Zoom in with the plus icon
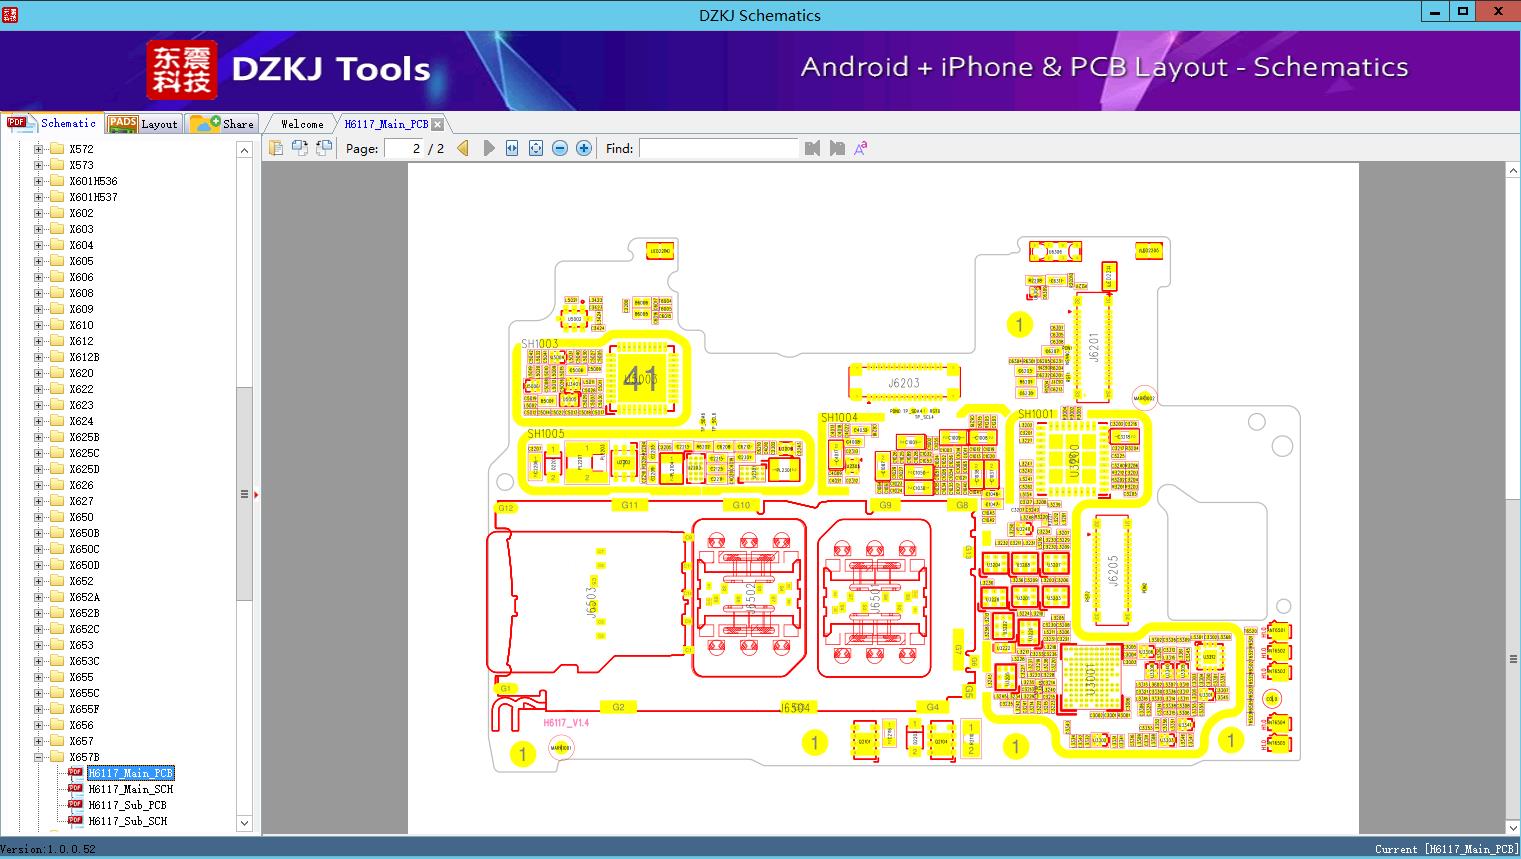The height and width of the screenshot is (859, 1521). pyautogui.click(x=584, y=148)
